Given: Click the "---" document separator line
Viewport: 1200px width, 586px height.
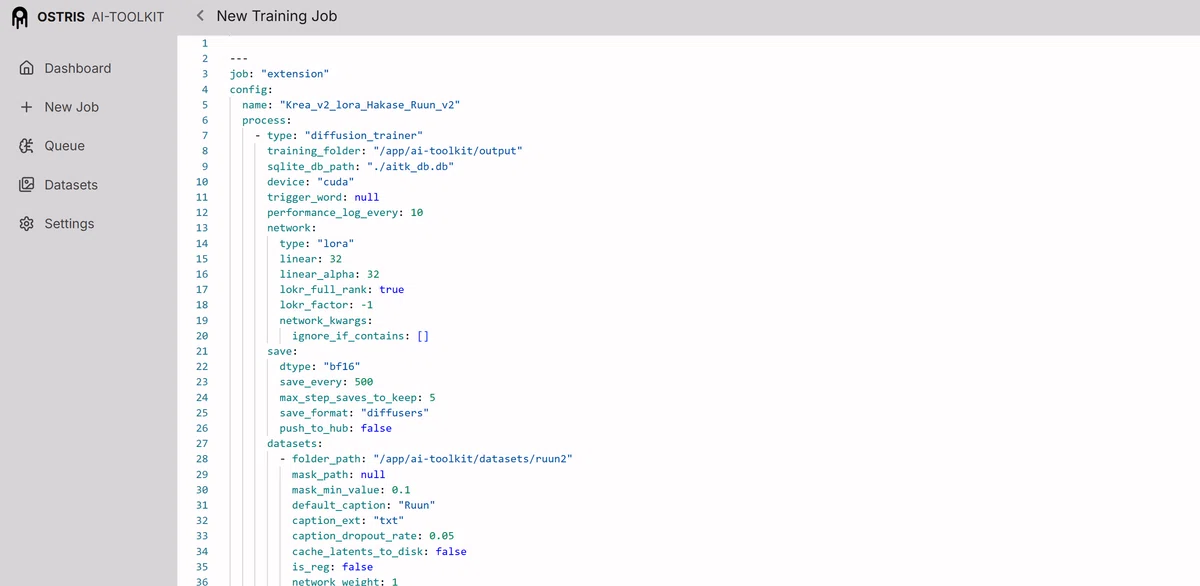Looking at the screenshot, I should pos(239,58).
